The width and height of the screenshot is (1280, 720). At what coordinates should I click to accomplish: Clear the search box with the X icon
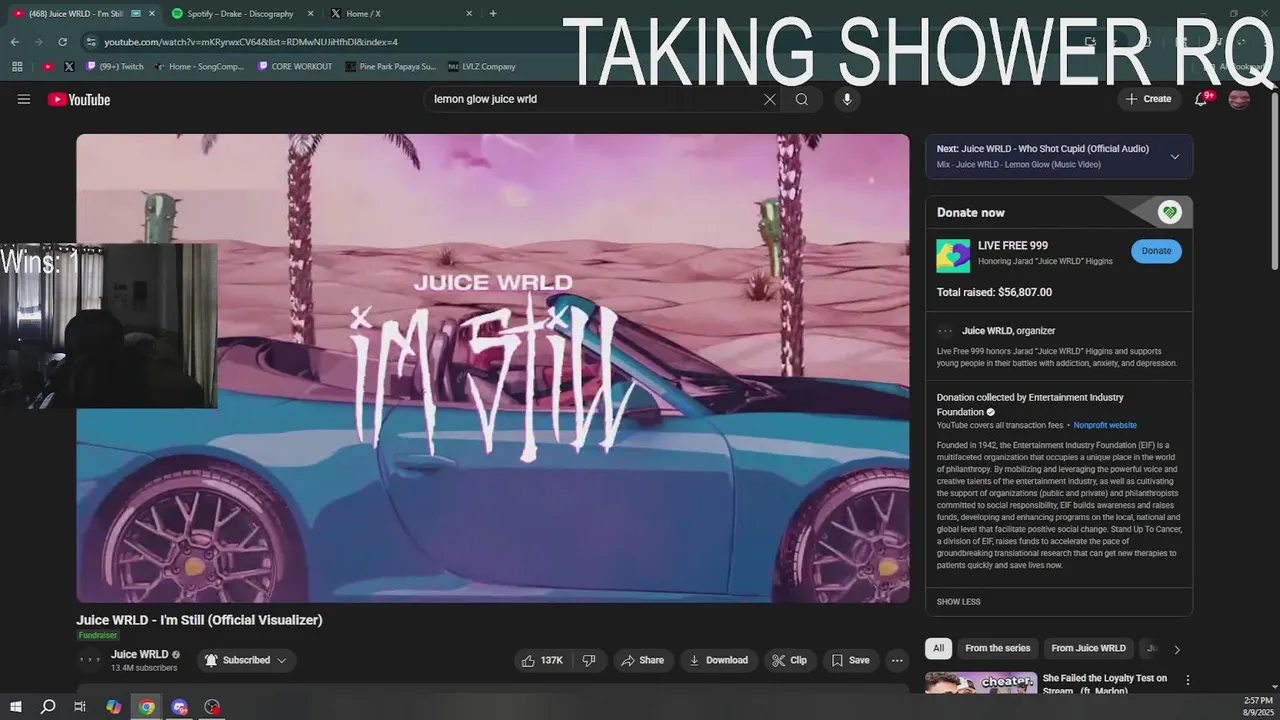pos(770,99)
